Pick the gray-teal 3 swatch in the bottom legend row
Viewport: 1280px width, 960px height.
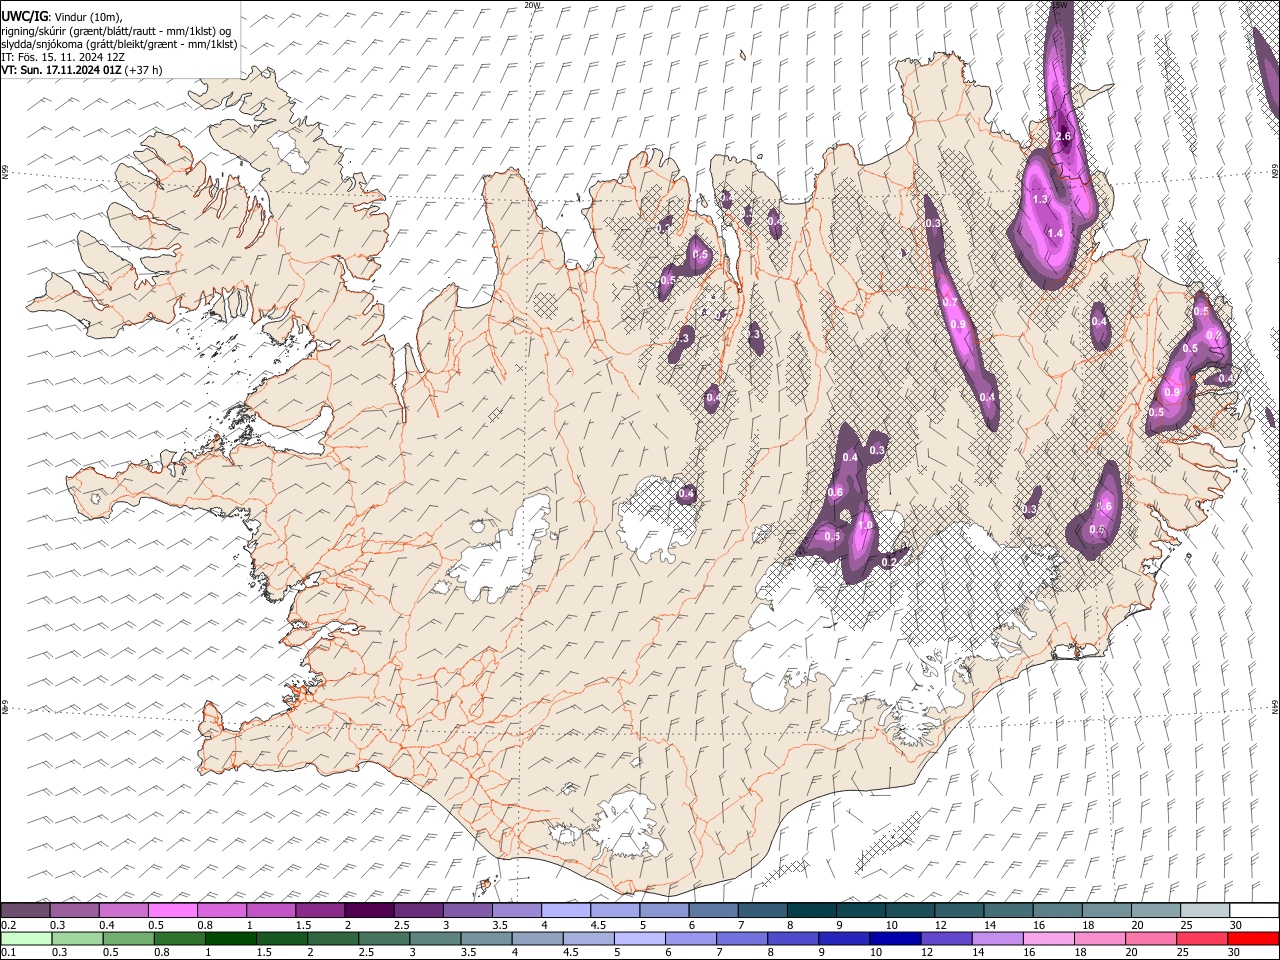[x=436, y=938]
